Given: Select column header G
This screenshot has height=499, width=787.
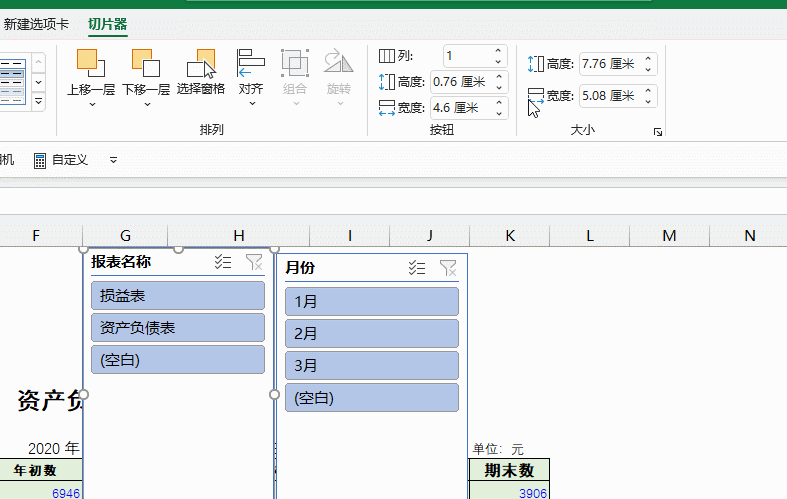Looking at the screenshot, I should point(125,235).
